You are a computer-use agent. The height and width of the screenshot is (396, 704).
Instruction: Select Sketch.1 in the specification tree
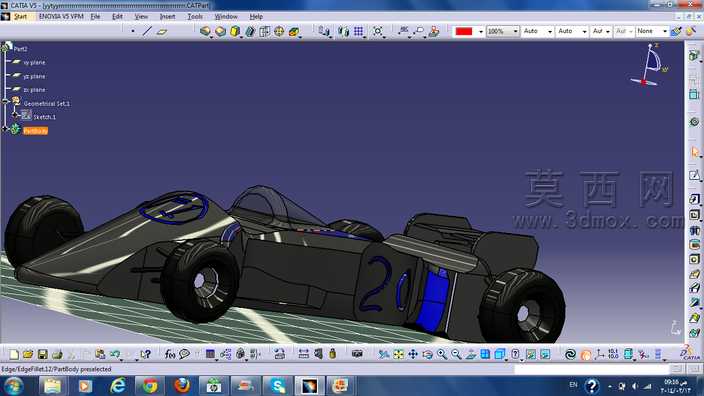pyautogui.click(x=44, y=117)
